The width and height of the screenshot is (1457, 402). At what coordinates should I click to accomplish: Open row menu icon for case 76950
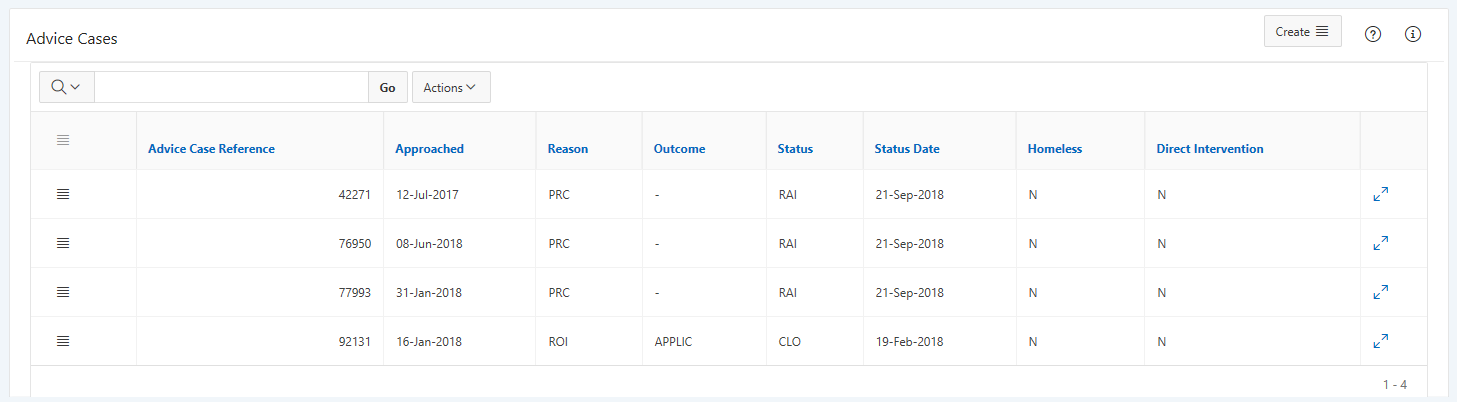(x=63, y=243)
